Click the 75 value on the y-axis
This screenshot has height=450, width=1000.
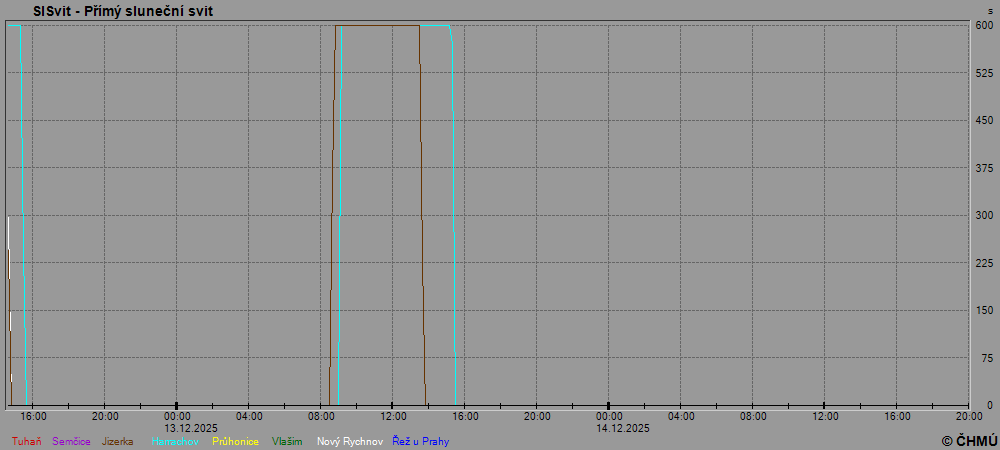click(x=986, y=358)
